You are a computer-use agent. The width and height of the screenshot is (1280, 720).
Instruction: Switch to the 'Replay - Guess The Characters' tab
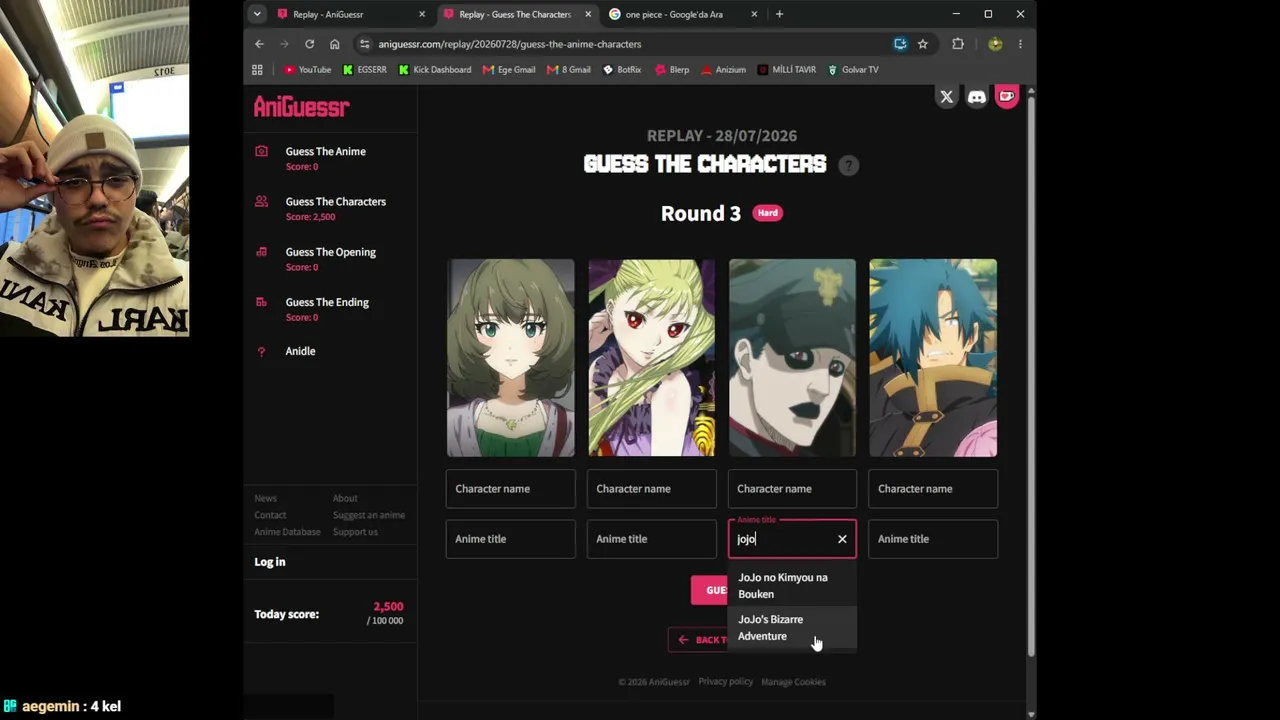click(x=518, y=14)
